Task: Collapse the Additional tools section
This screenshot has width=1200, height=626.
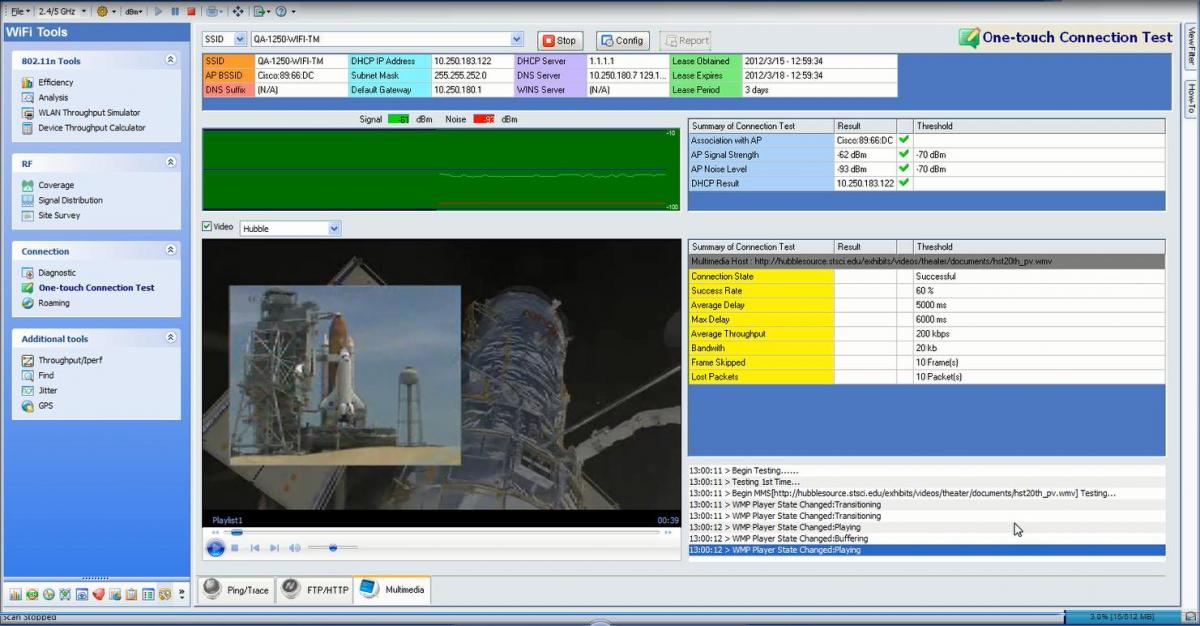Action: click(170, 338)
